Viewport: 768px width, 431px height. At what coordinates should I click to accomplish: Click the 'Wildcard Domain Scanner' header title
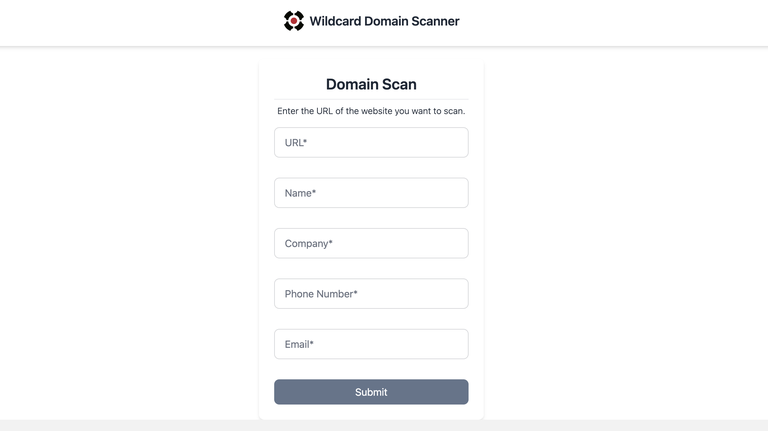point(384,21)
